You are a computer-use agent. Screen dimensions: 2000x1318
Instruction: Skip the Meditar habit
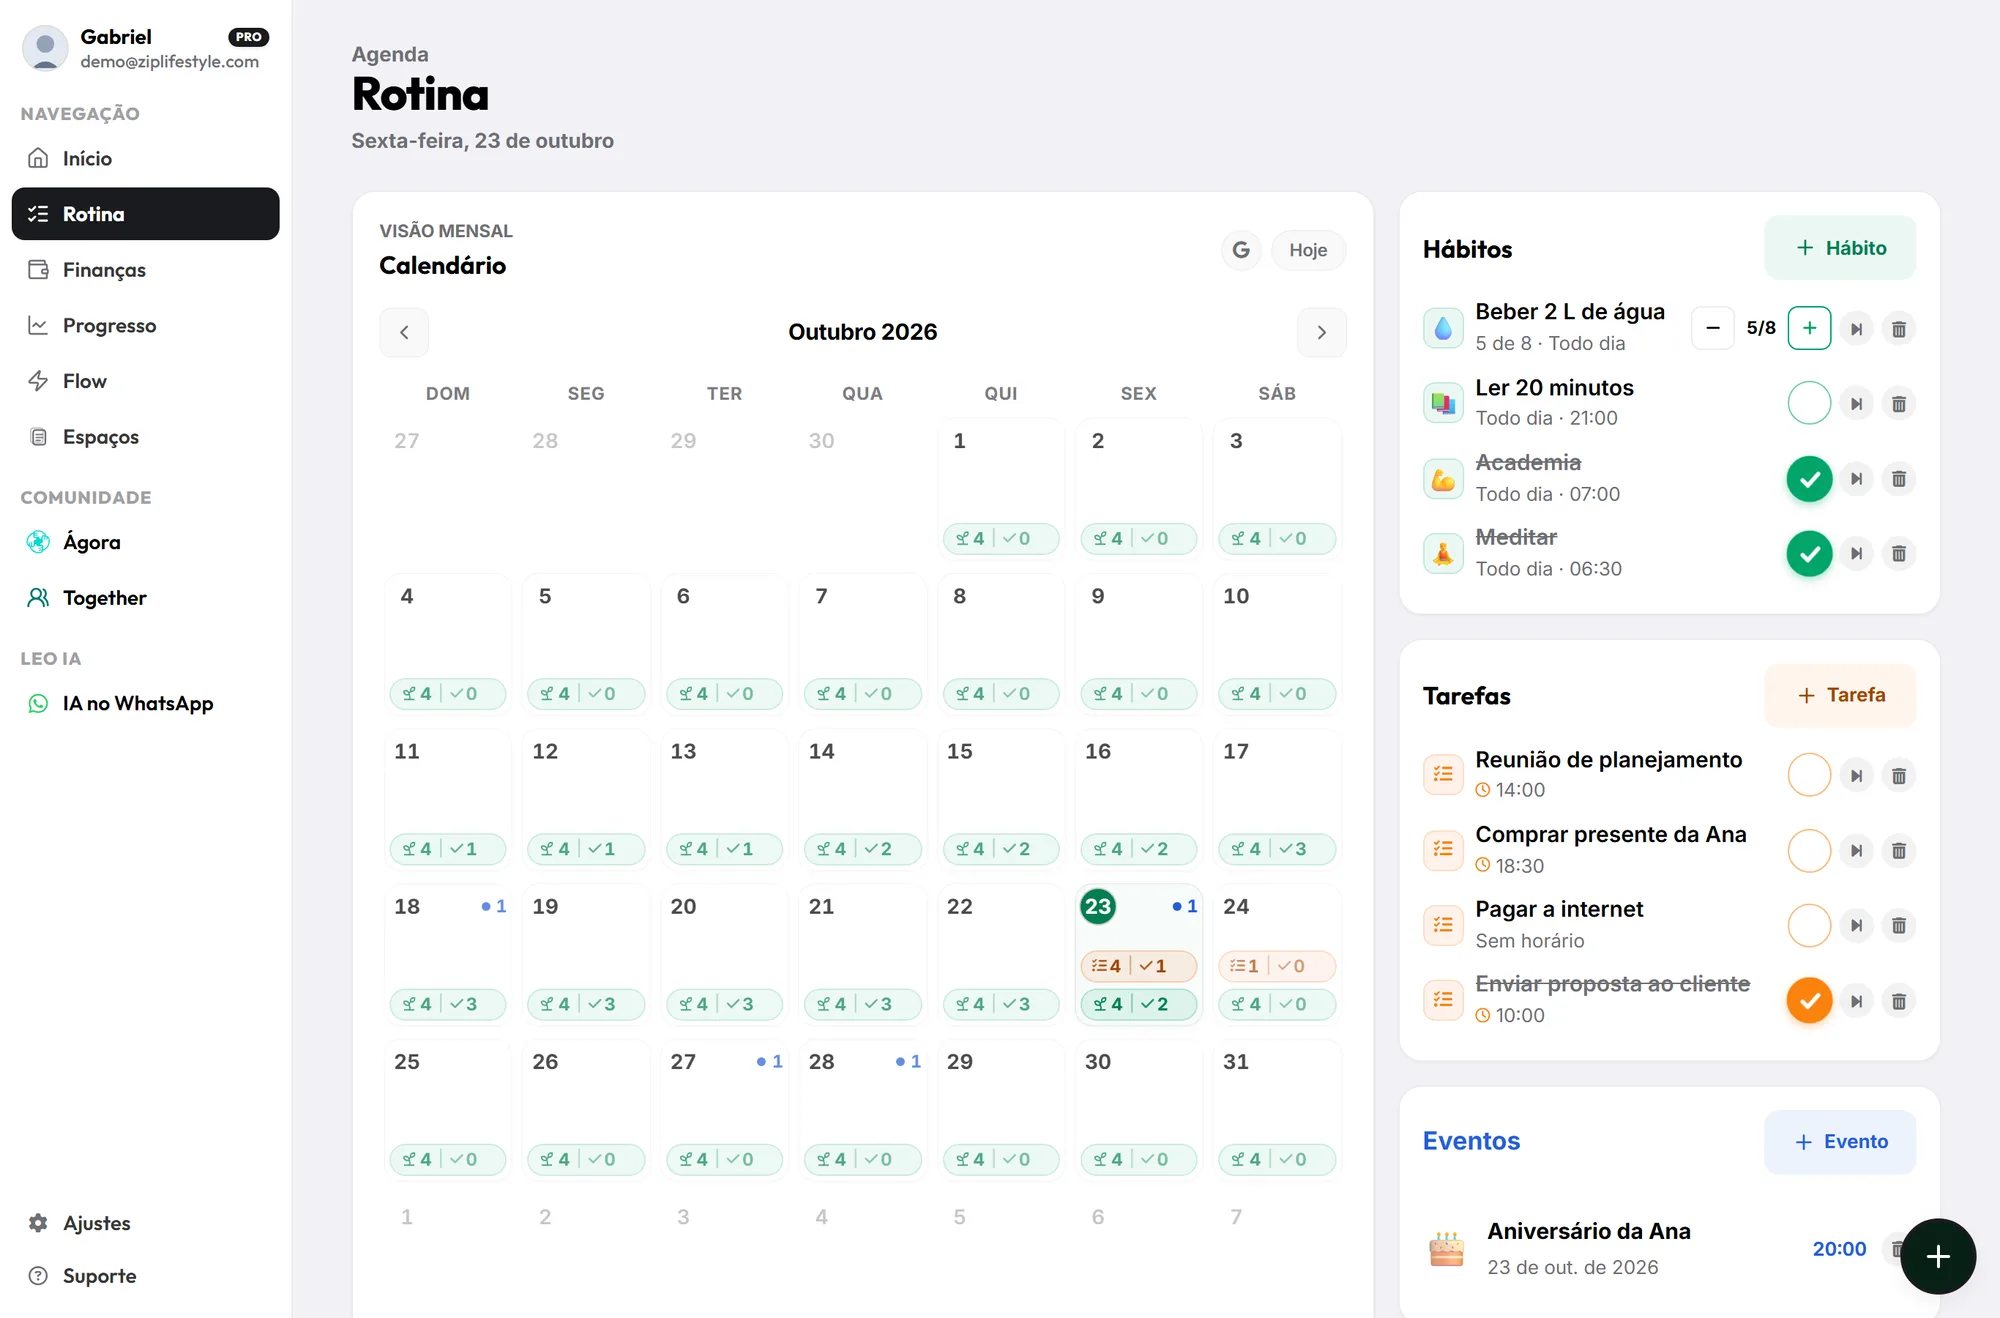pos(1856,554)
